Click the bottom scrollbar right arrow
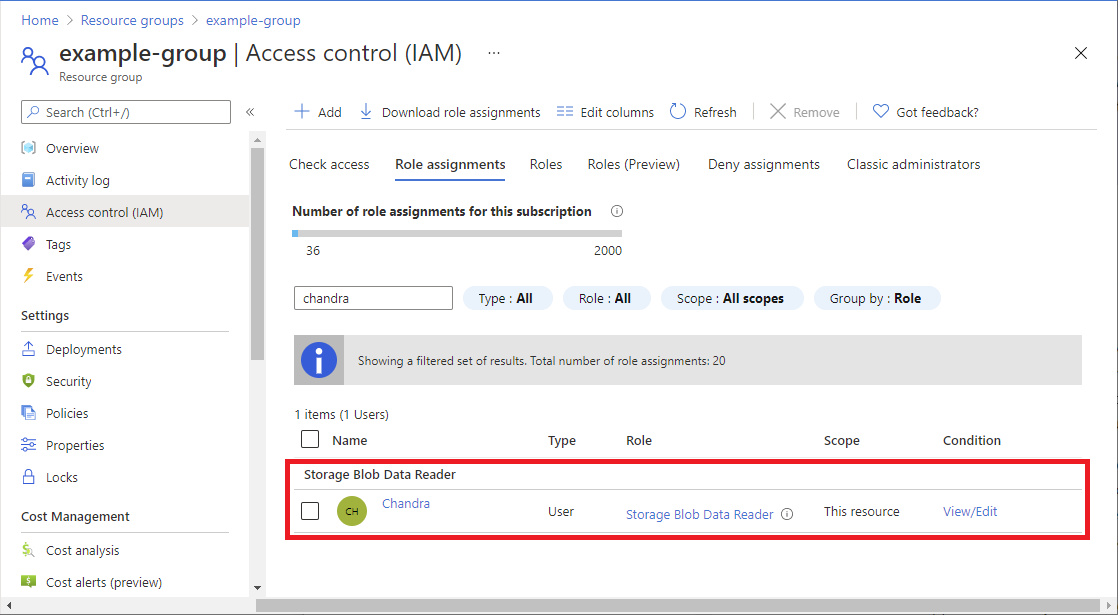This screenshot has height=615, width=1118. [x=1109, y=605]
